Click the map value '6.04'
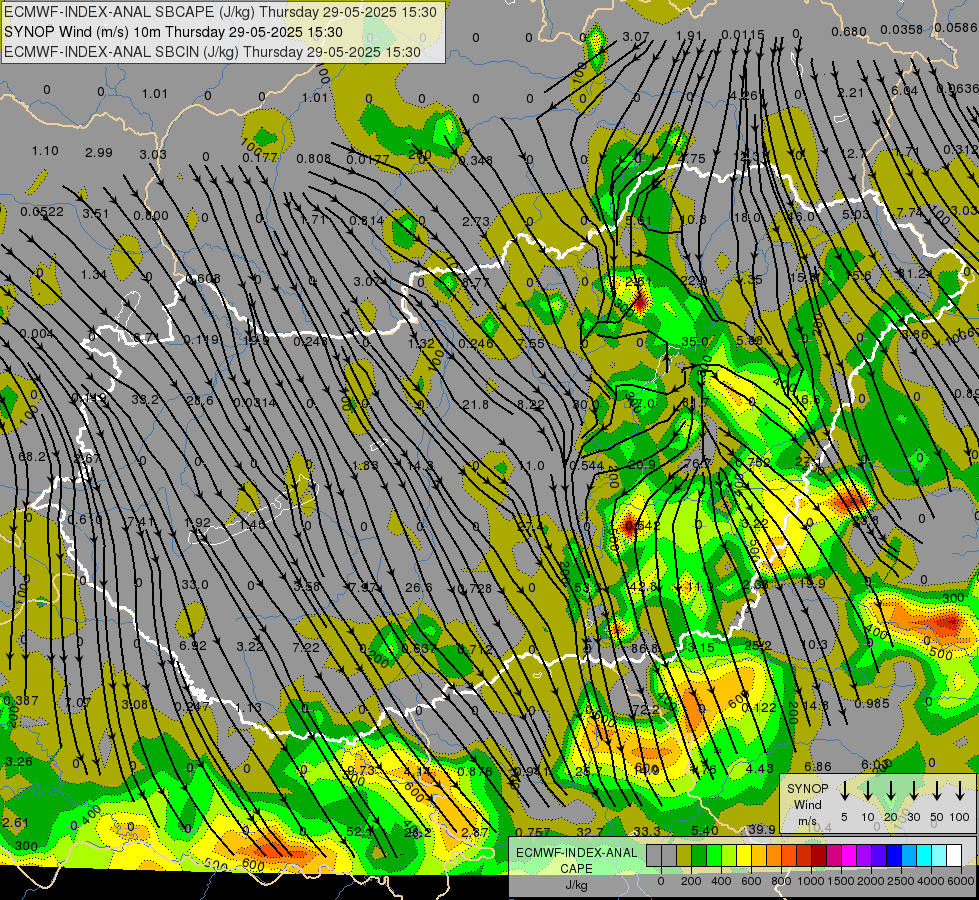The height and width of the screenshot is (900, 979). click(x=904, y=91)
